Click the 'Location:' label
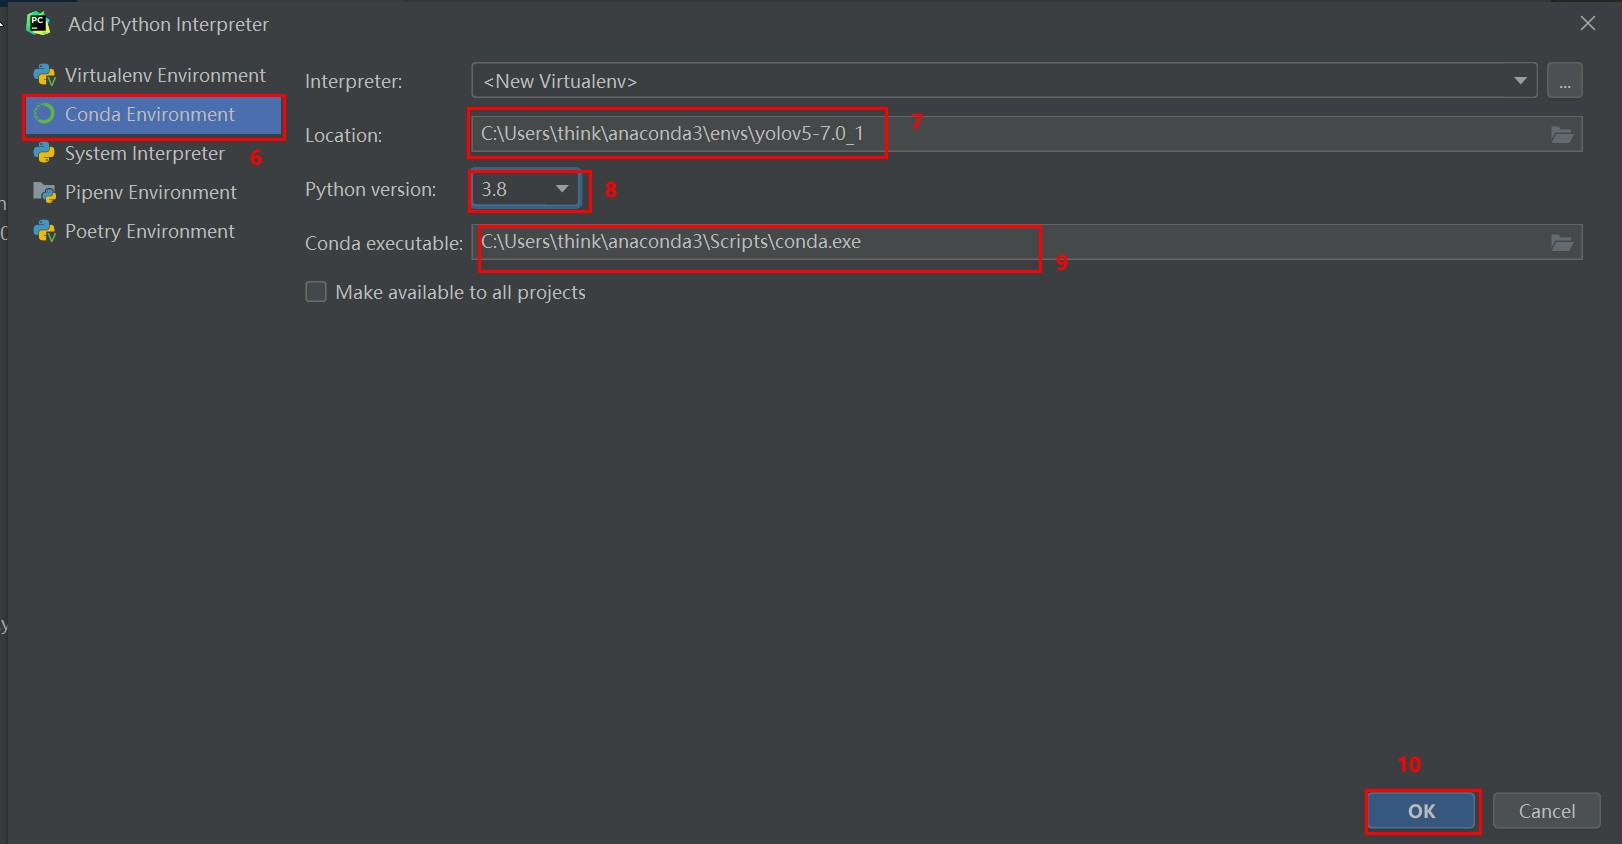 tap(344, 136)
